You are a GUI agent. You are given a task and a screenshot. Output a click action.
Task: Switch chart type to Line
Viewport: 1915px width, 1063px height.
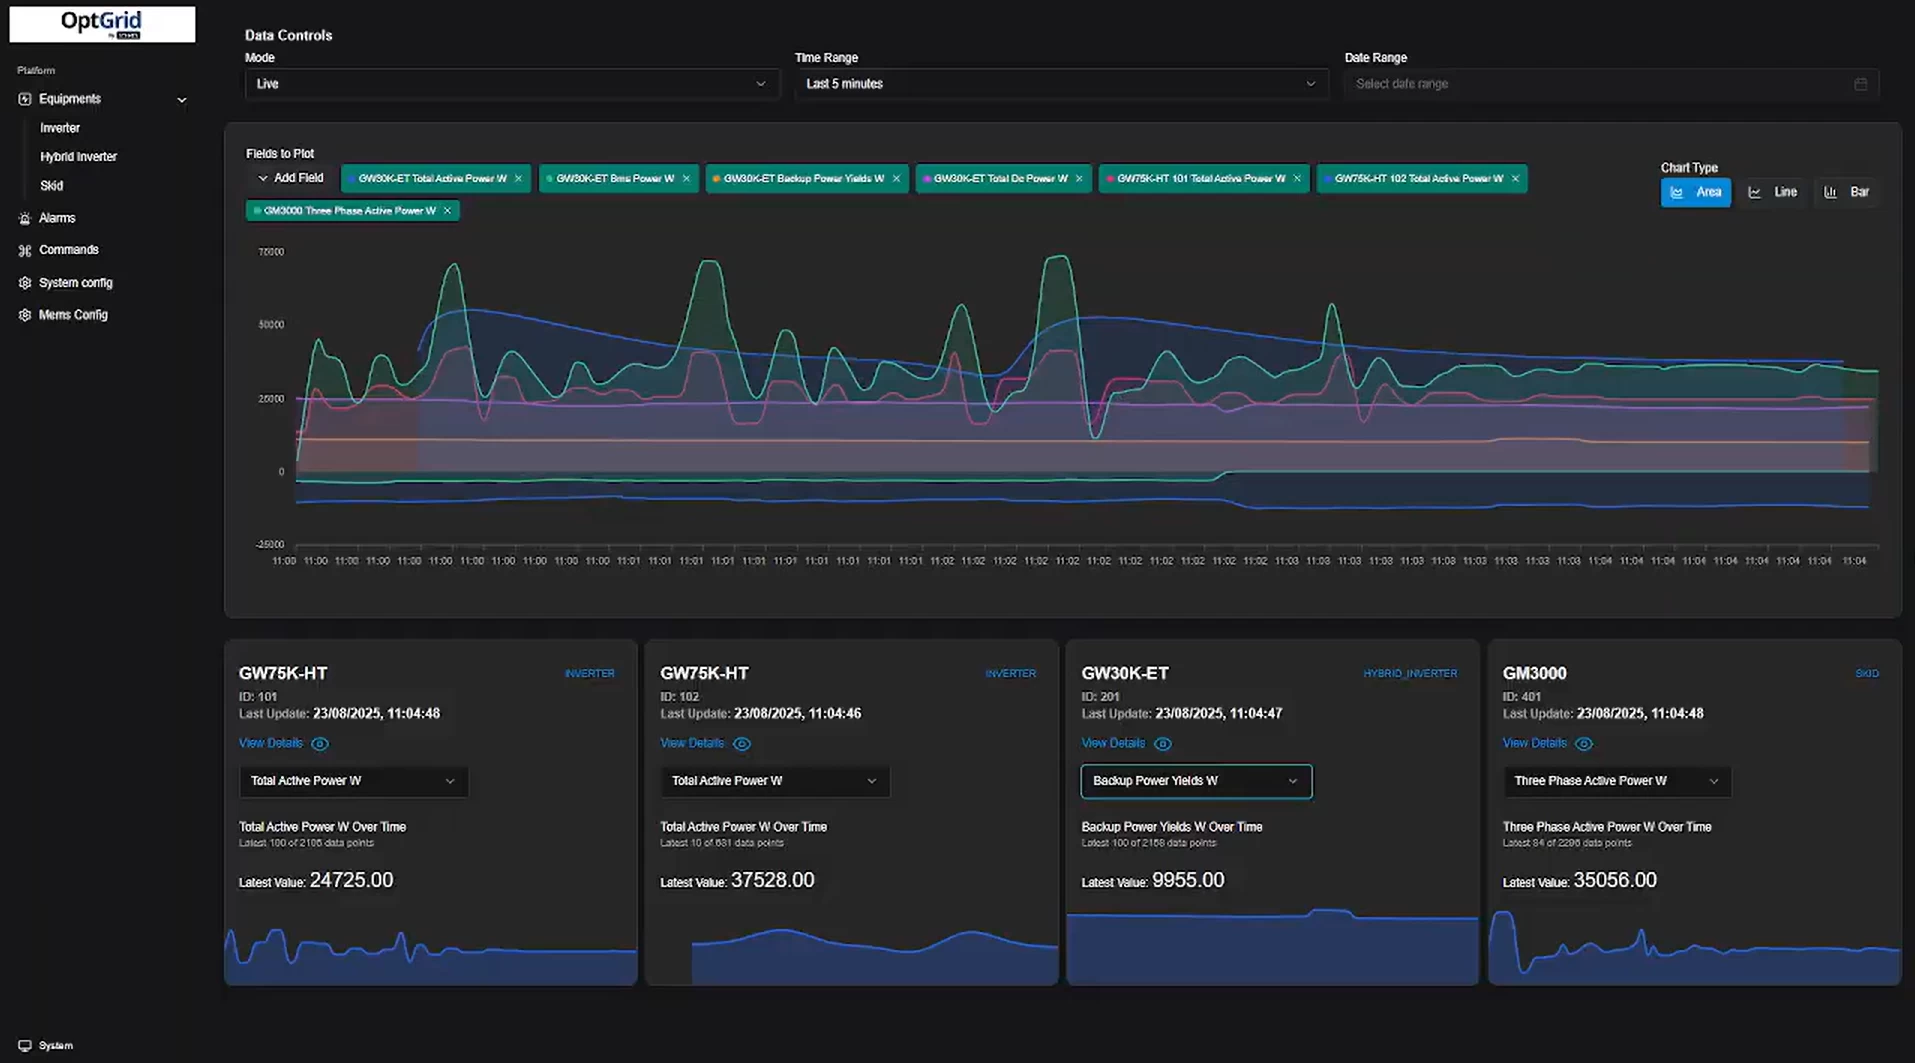coord(1773,192)
